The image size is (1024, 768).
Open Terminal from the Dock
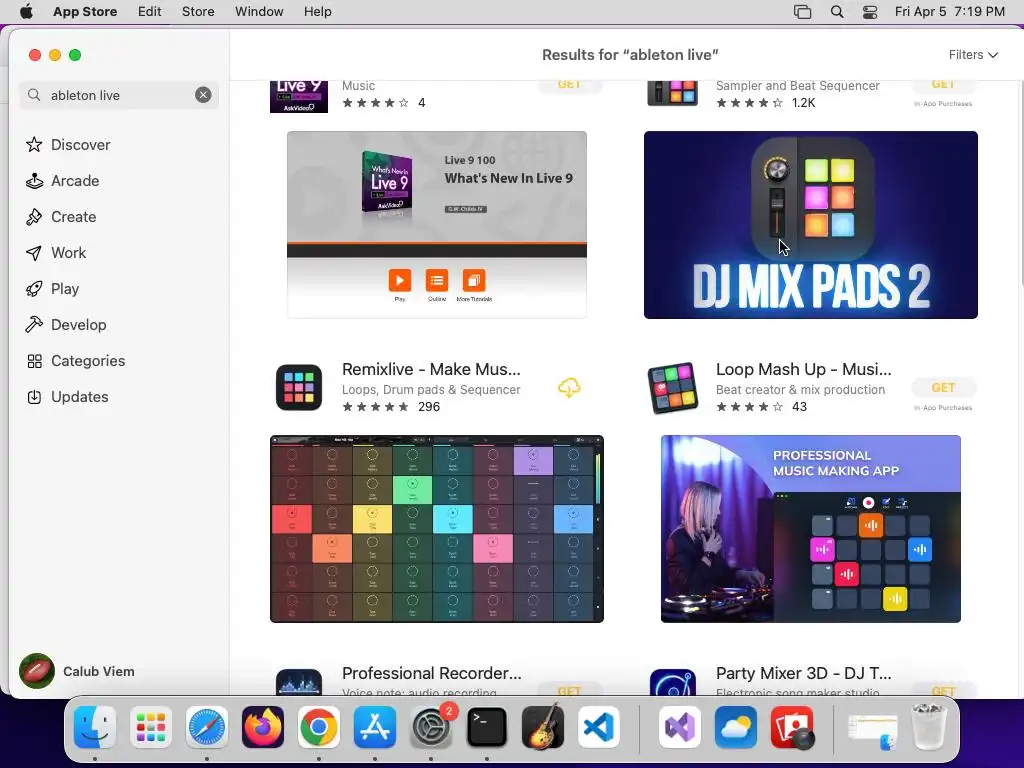click(487, 728)
